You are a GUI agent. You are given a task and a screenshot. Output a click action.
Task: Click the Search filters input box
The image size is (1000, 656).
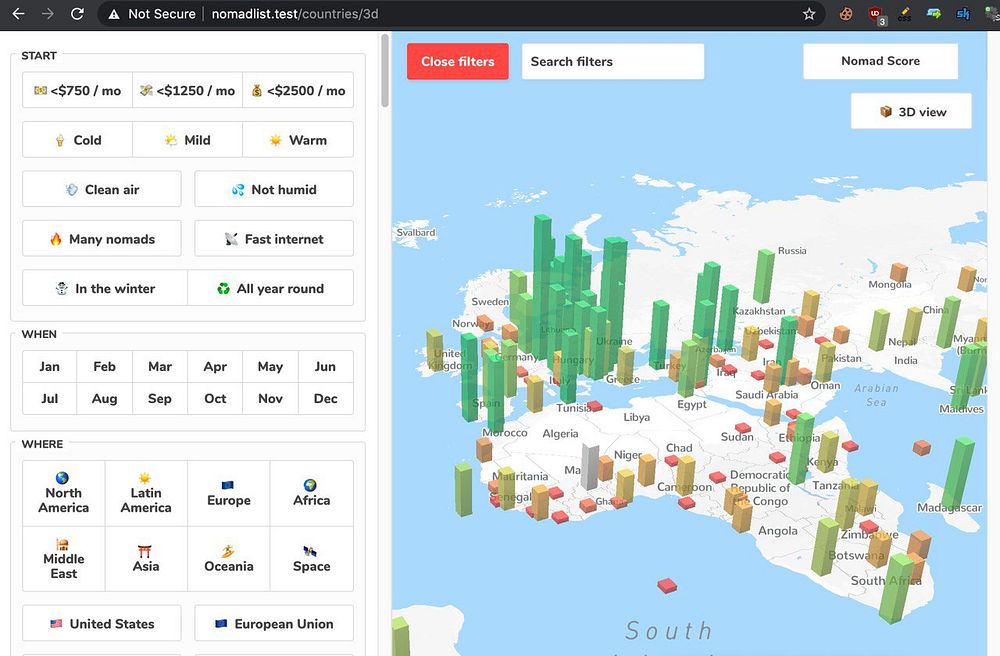click(x=613, y=61)
